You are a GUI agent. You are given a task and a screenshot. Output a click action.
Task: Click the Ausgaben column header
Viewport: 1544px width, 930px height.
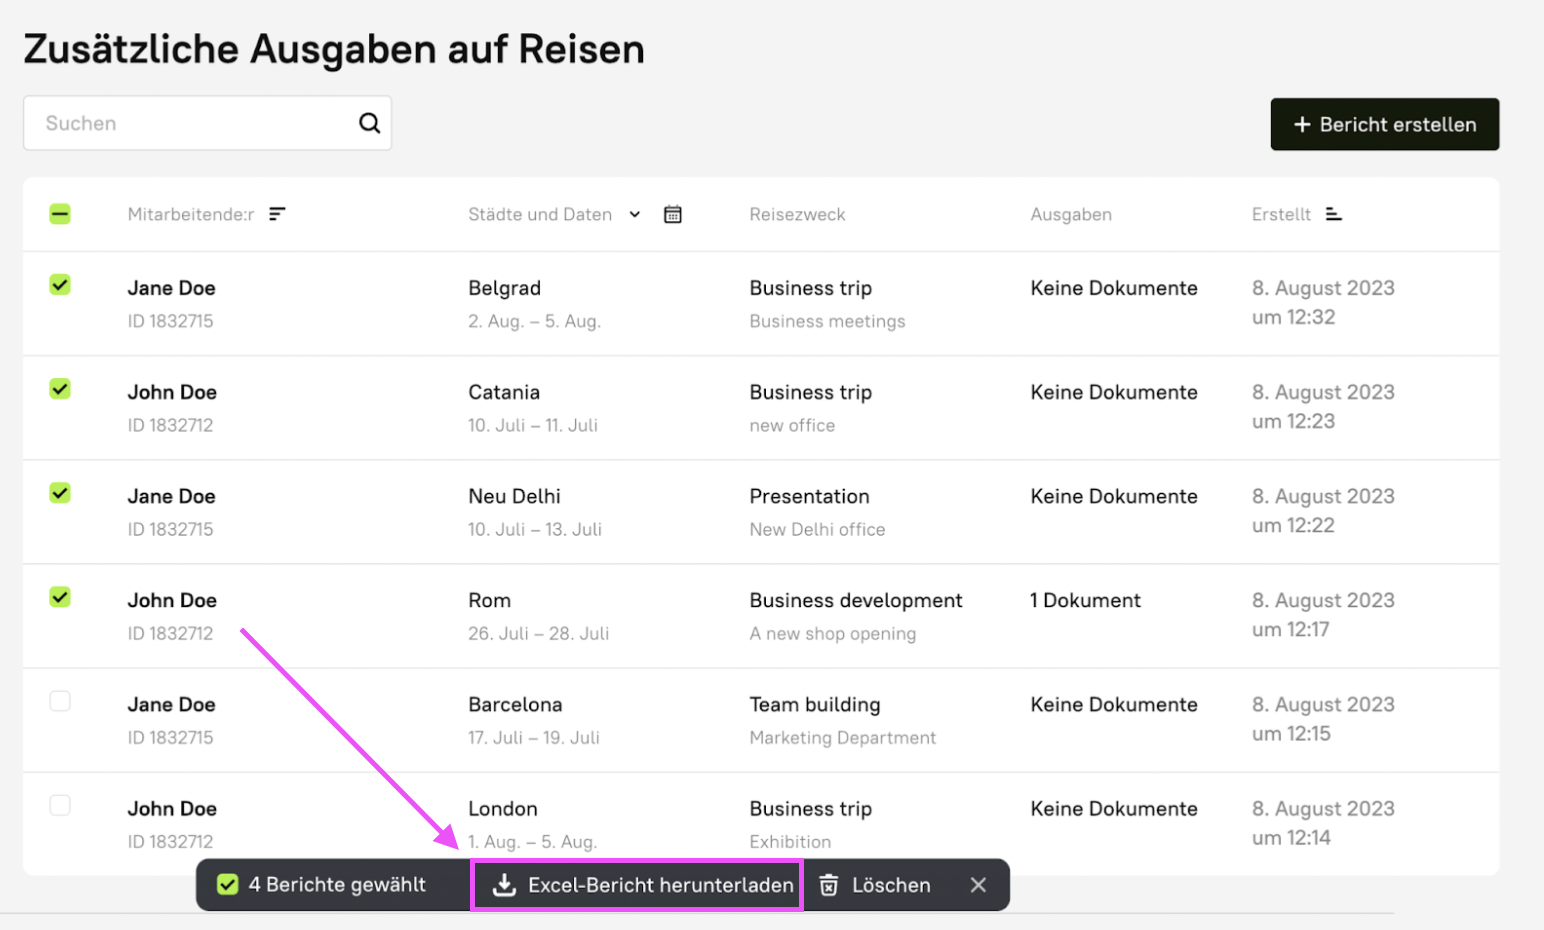coord(1070,214)
